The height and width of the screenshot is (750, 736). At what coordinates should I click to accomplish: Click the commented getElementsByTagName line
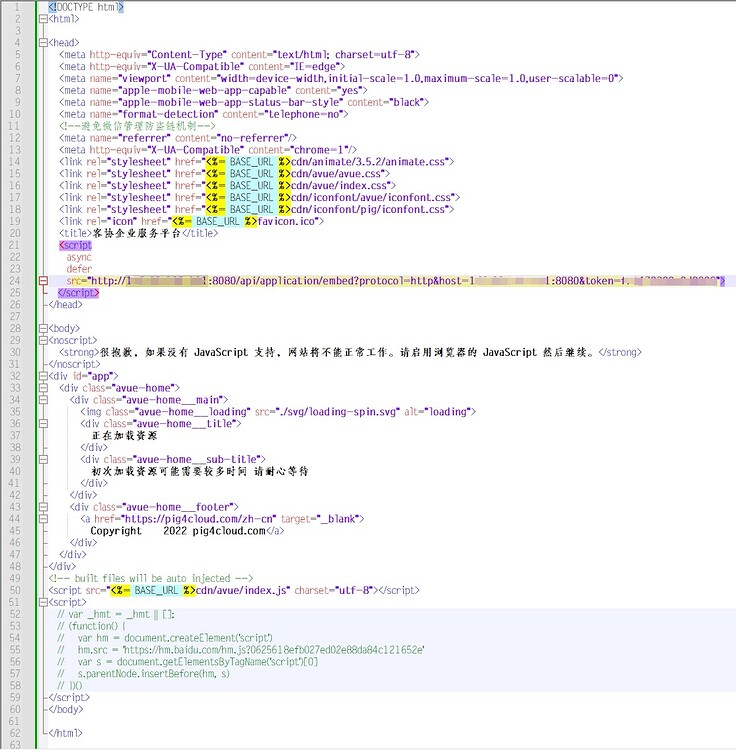187,662
